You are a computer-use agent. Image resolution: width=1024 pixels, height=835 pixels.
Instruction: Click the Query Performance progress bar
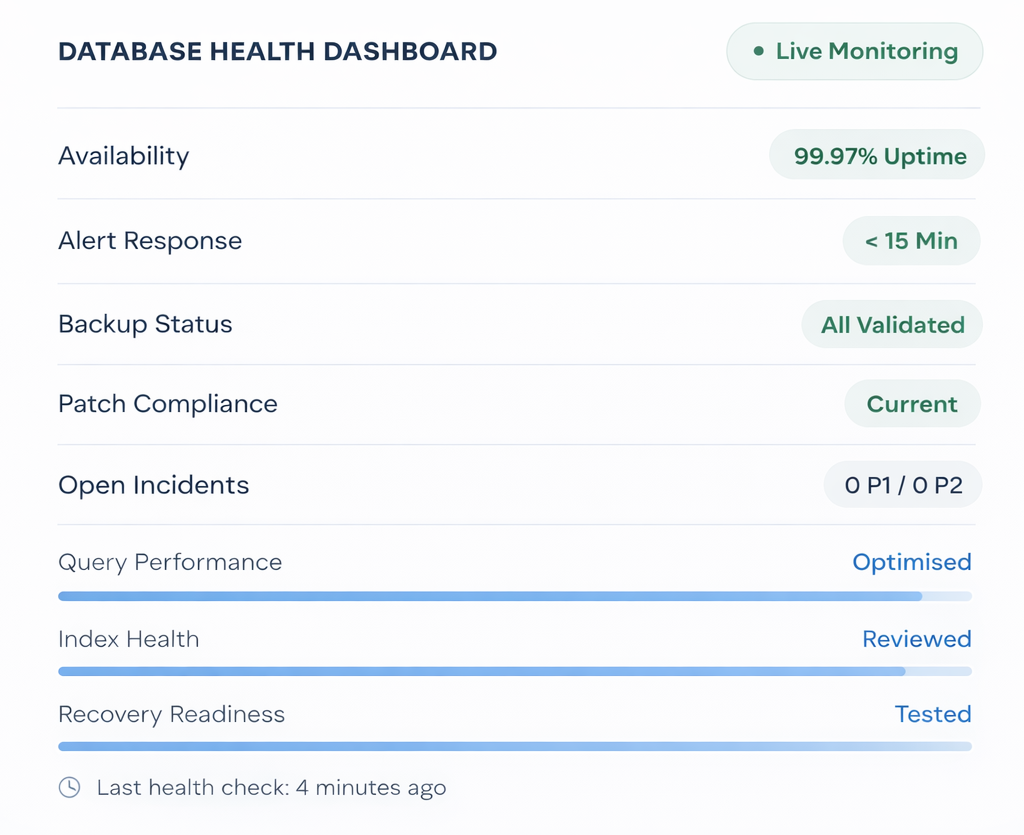[514, 597]
